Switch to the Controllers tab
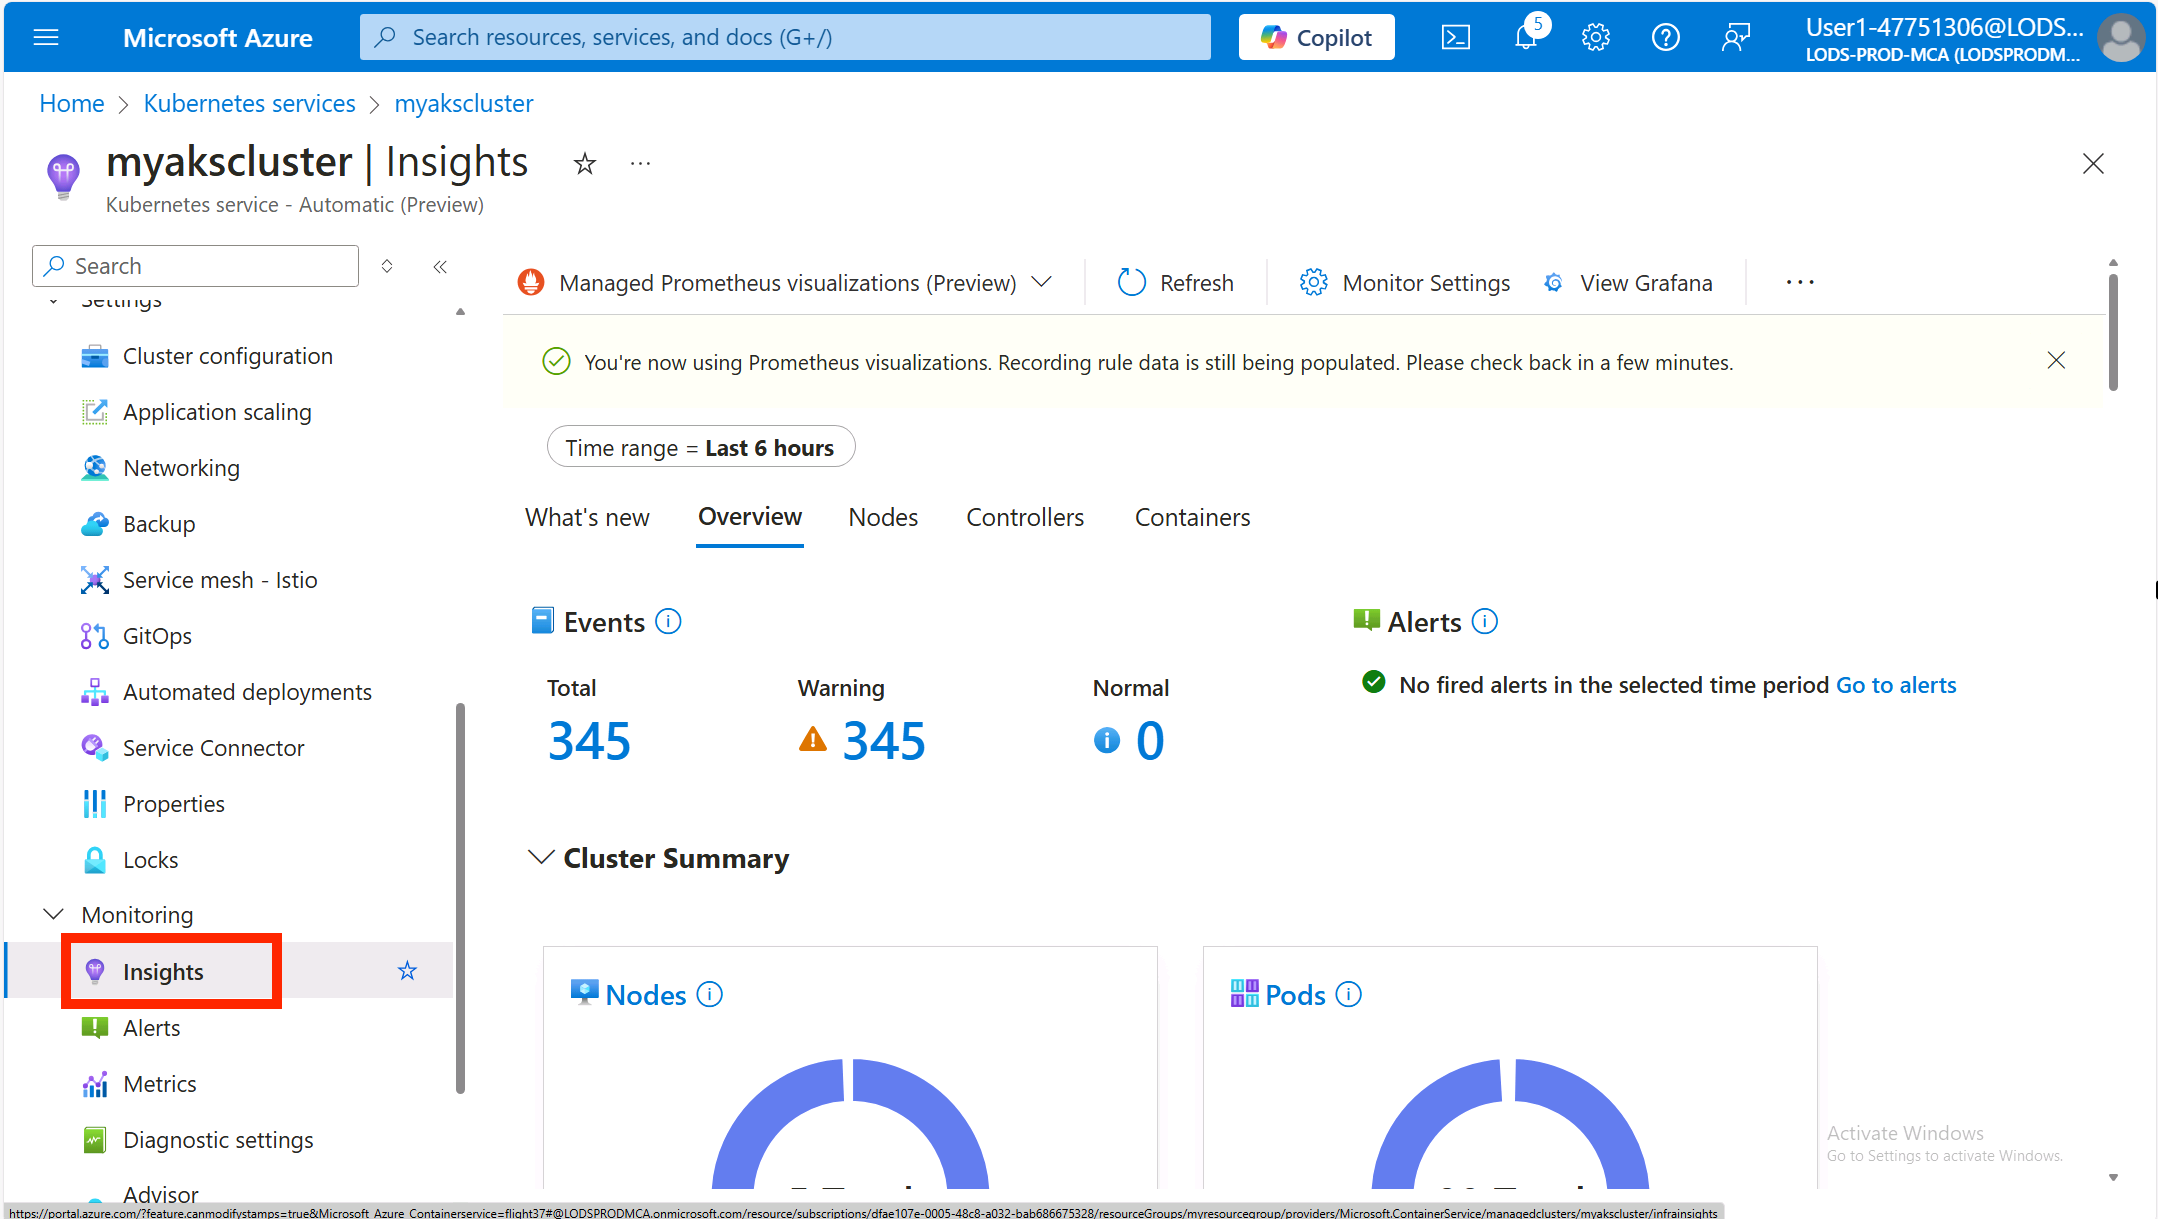 (x=1024, y=517)
